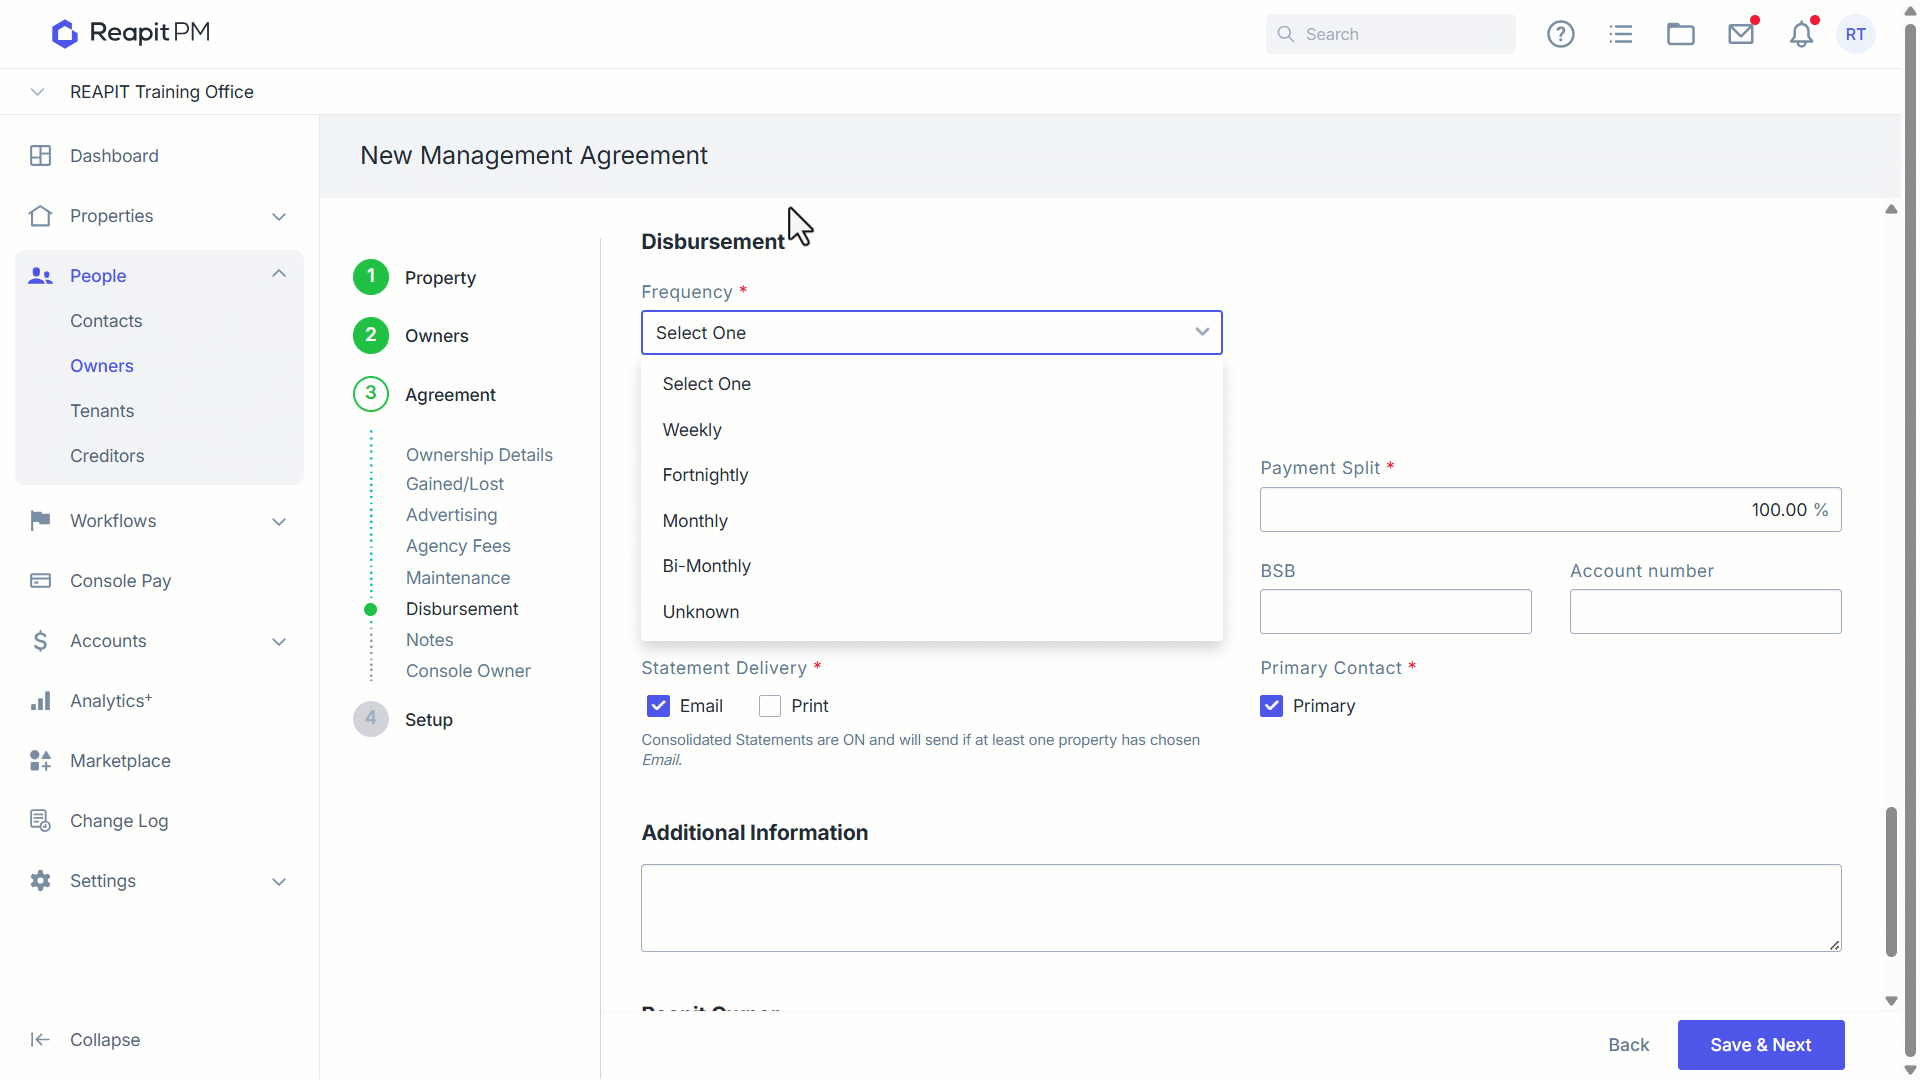Focus the BSB input field
The image size is (1920, 1080).
point(1396,611)
